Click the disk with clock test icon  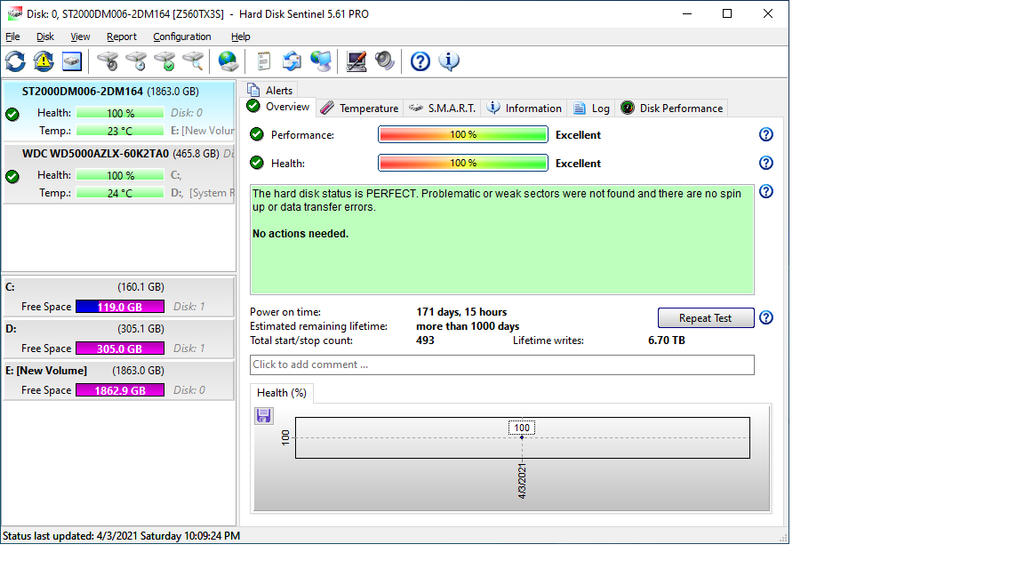click(x=136, y=61)
